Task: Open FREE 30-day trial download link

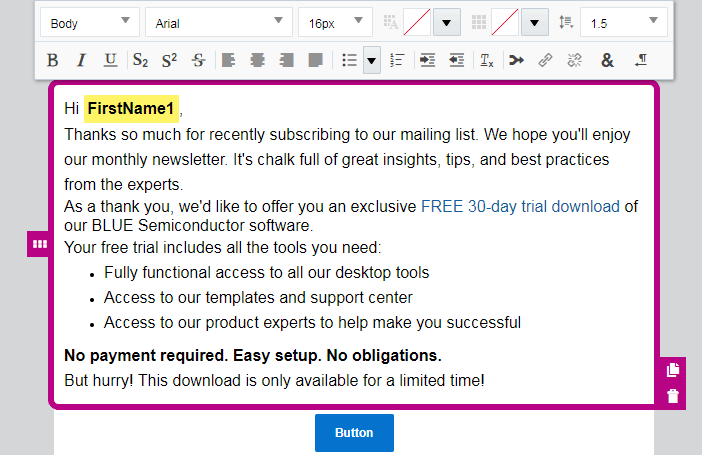Action: click(x=520, y=206)
